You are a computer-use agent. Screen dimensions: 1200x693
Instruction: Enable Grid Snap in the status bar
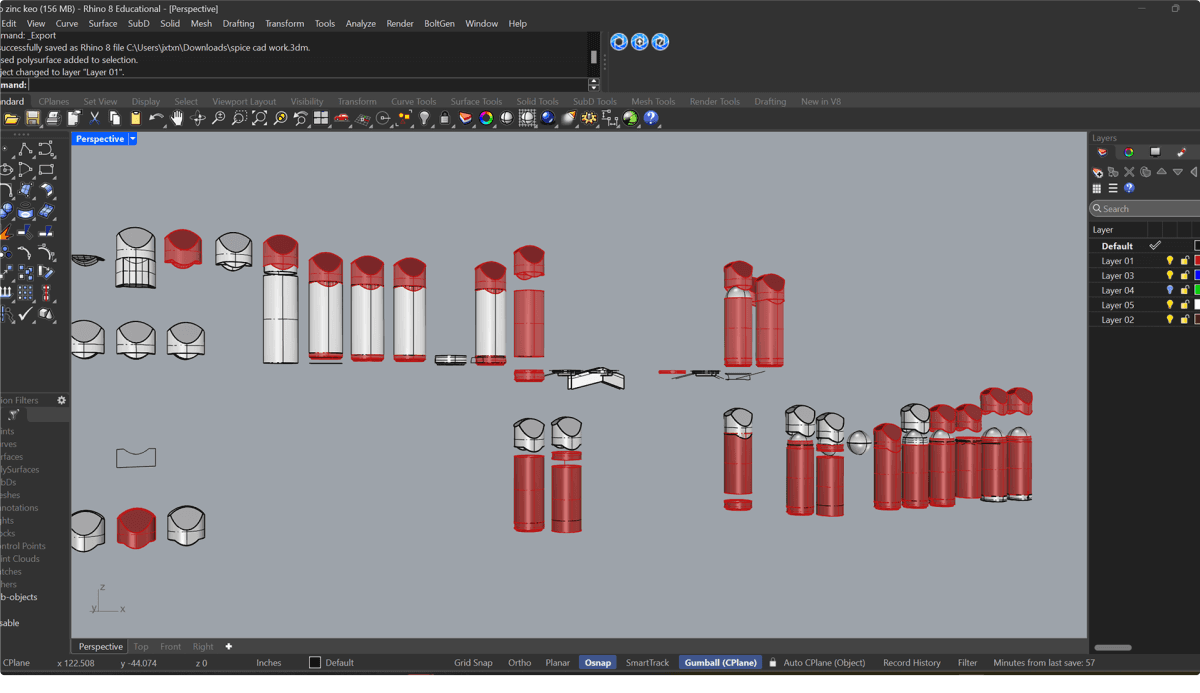coord(473,663)
